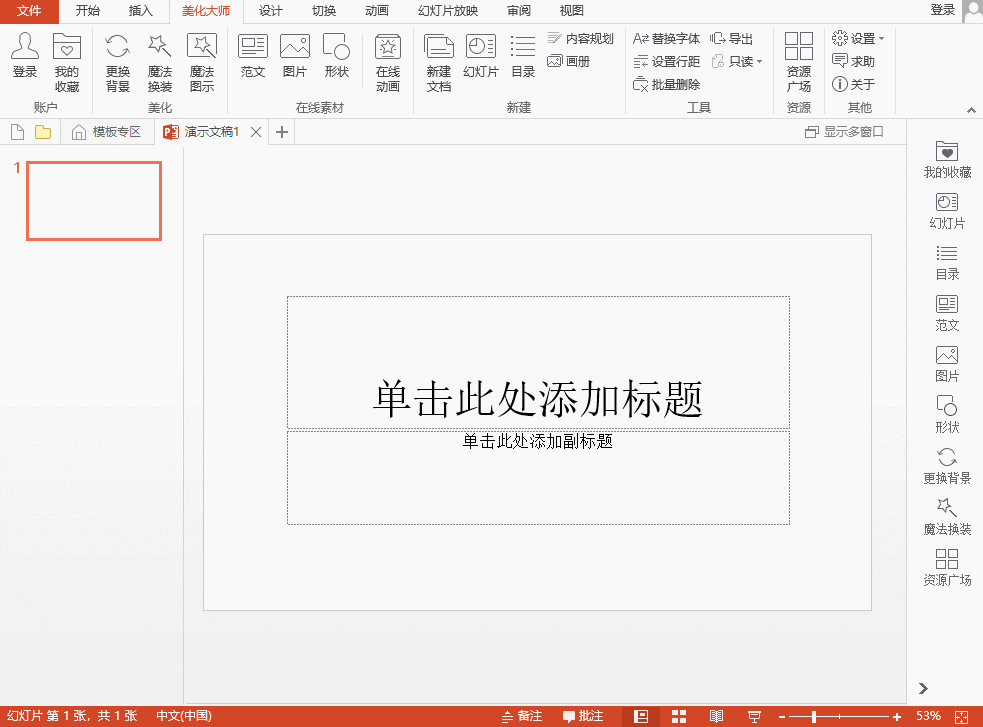The height and width of the screenshot is (727, 983).
Task: Open the 文件 menu
Action: [x=29, y=11]
